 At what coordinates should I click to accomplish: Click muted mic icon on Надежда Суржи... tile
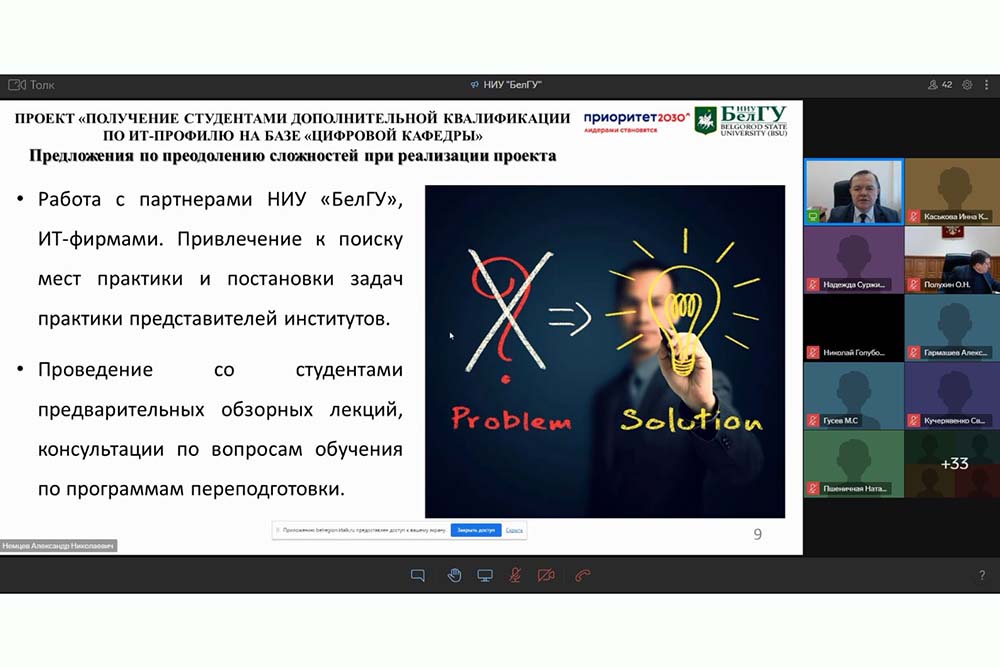pyautogui.click(x=813, y=285)
